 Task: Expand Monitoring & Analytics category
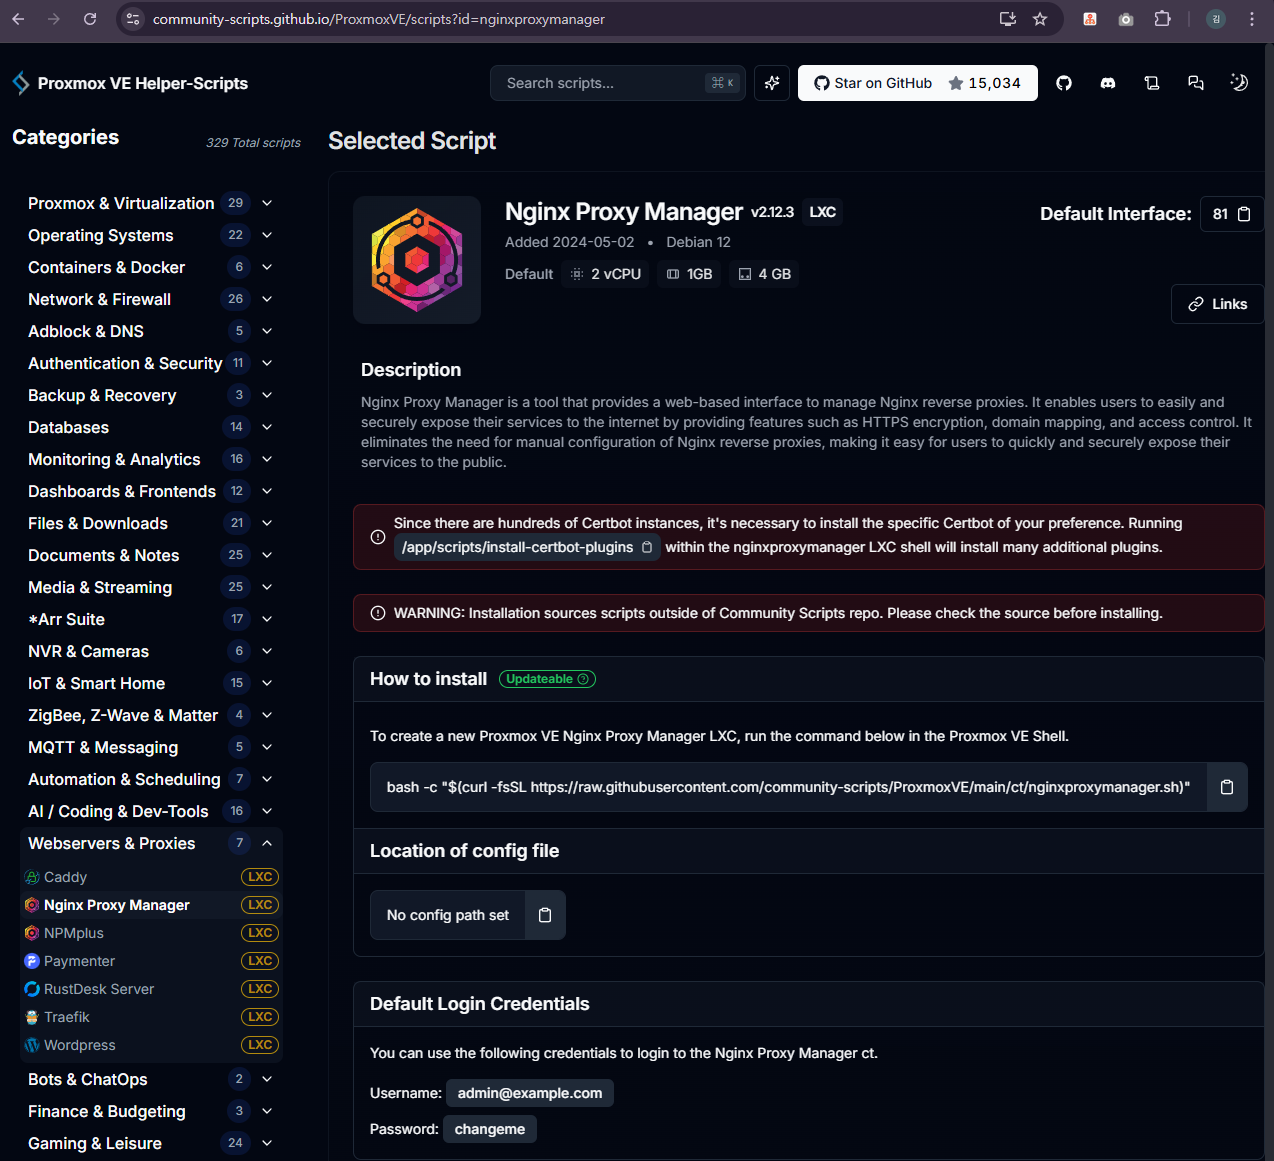point(150,459)
